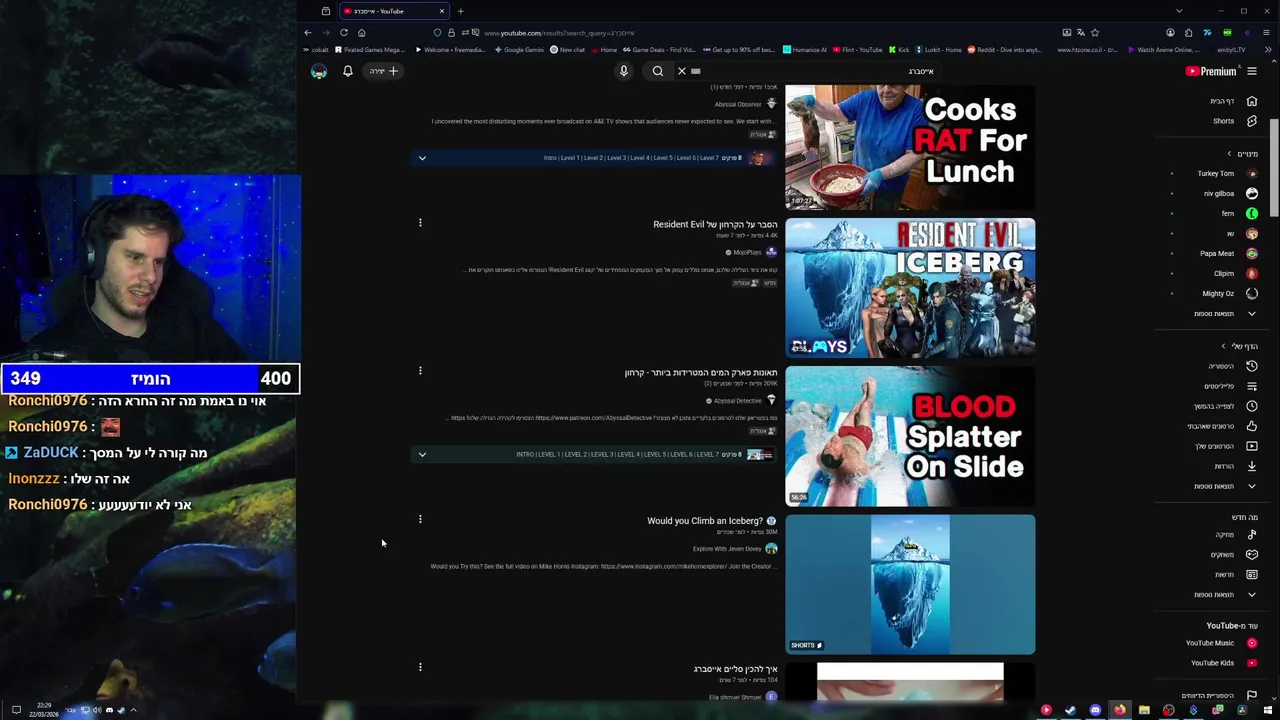
Task: Open the Kick bookmark
Action: pyautogui.click(x=899, y=49)
